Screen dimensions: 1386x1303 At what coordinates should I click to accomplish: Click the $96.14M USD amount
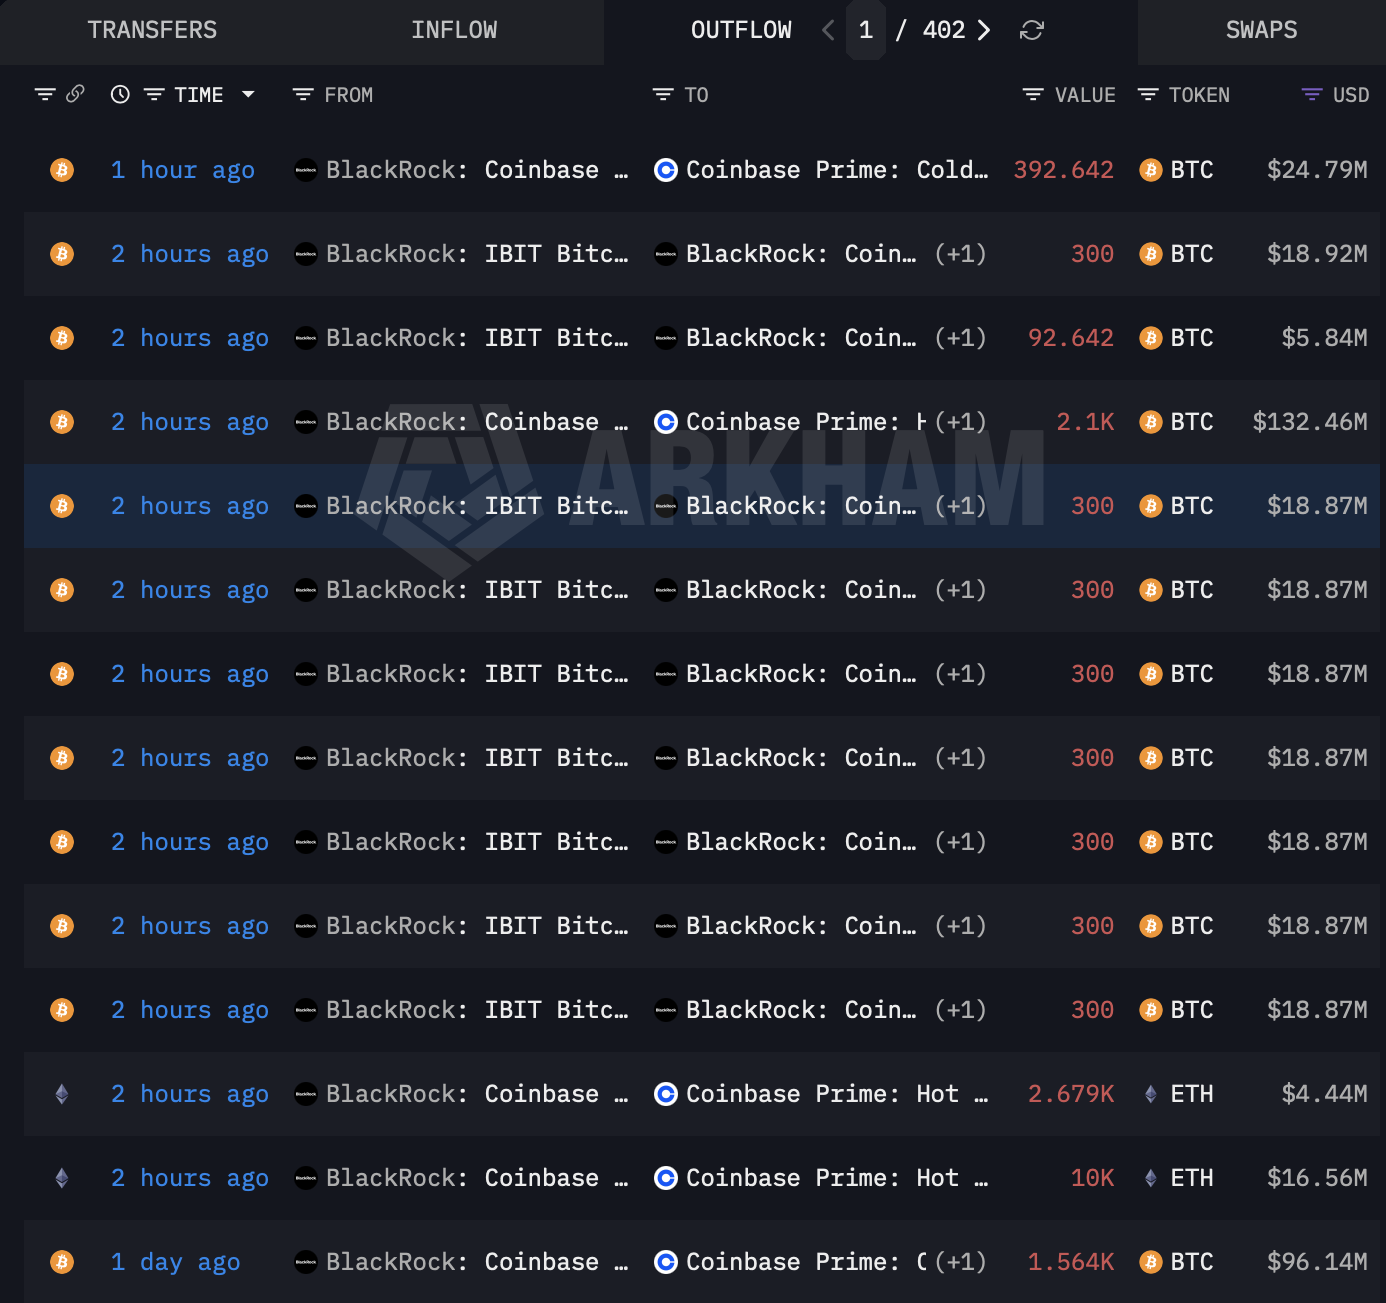pyautogui.click(x=1317, y=1262)
